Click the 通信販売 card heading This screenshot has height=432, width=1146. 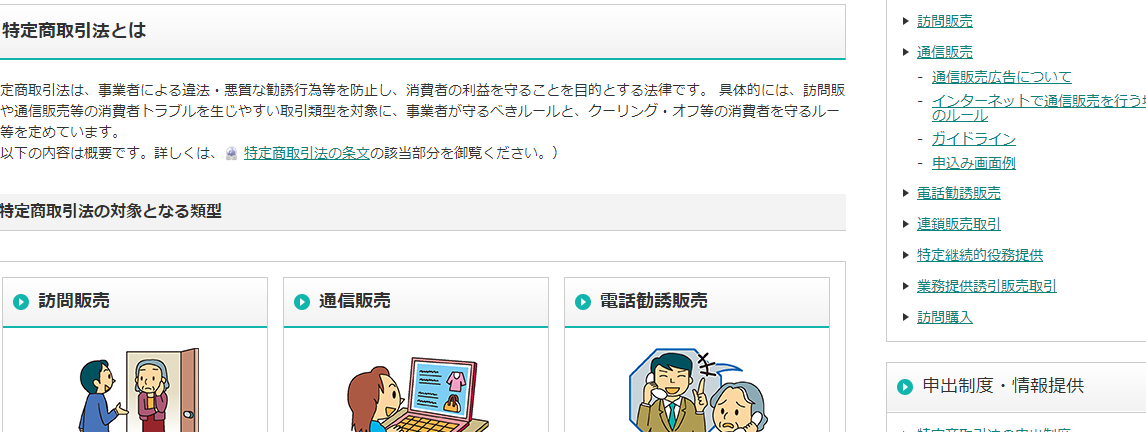tap(354, 301)
